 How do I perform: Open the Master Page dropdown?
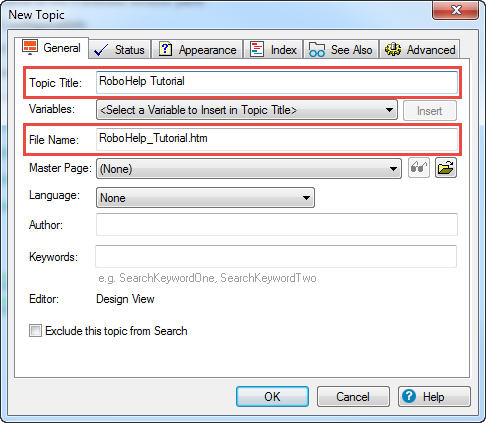[249, 169]
